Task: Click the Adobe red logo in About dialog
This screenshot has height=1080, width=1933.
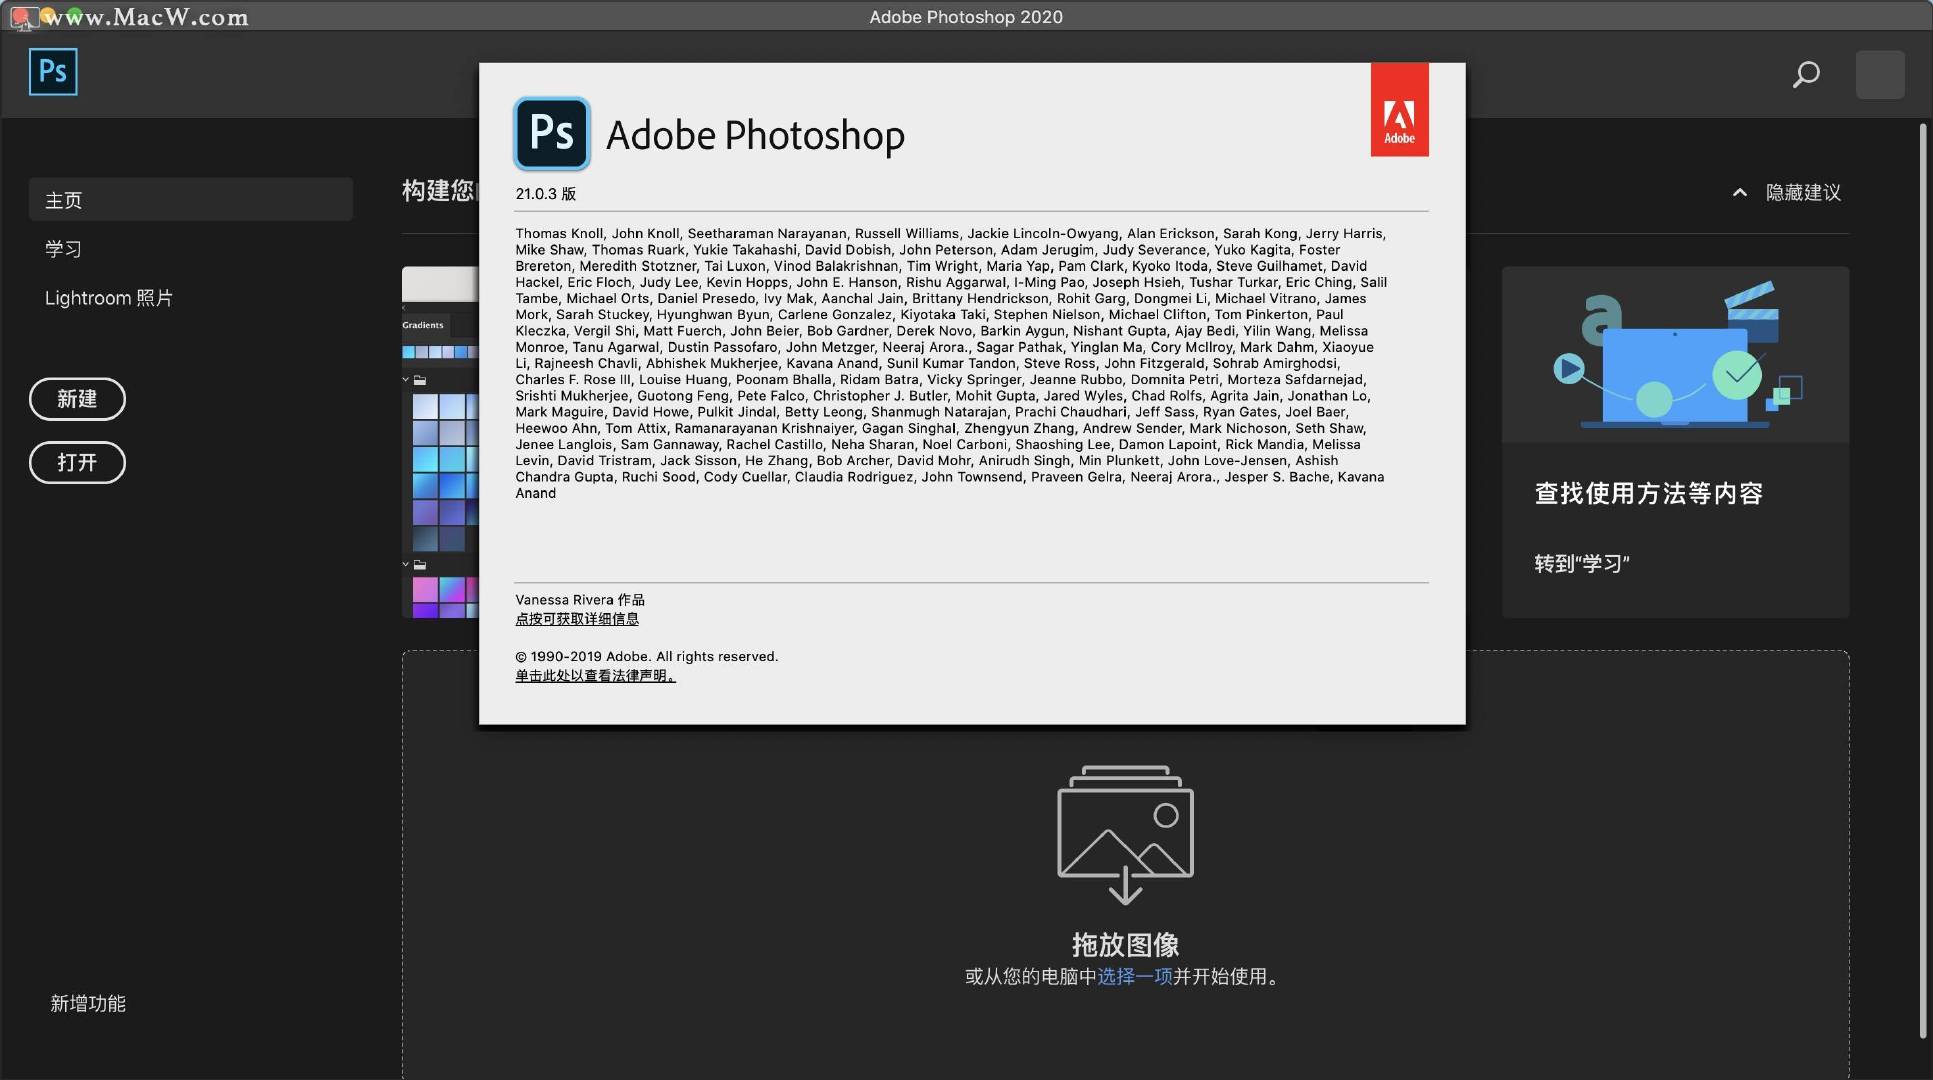Action: 1399,110
